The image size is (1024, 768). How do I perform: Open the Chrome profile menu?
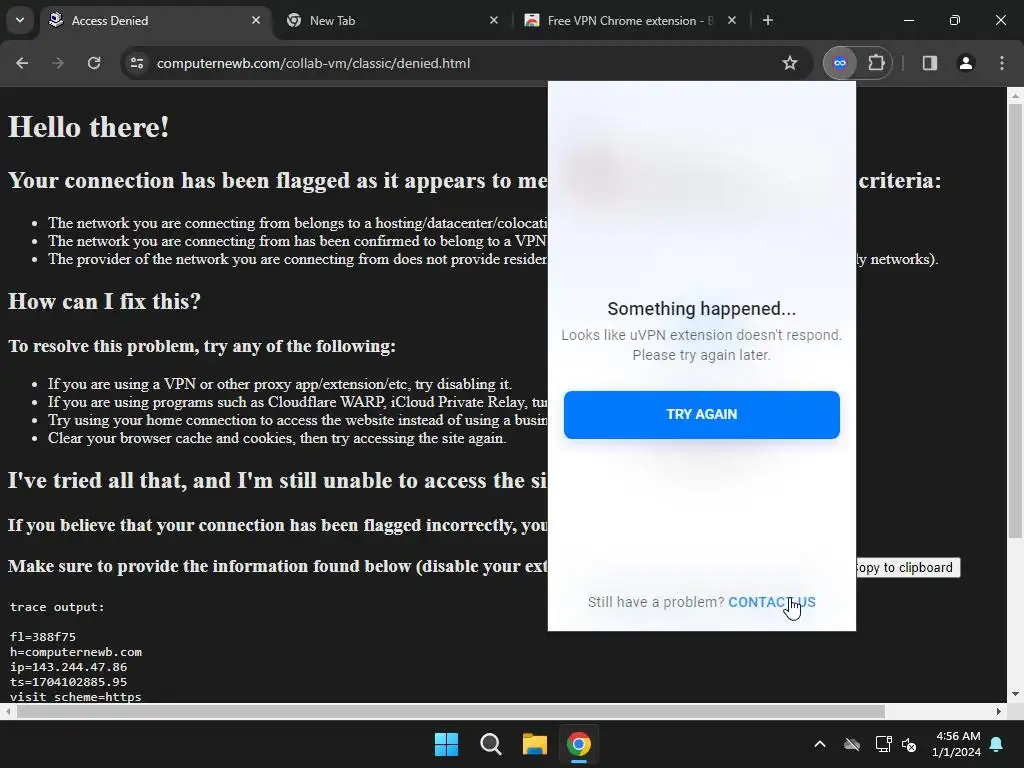(966, 63)
